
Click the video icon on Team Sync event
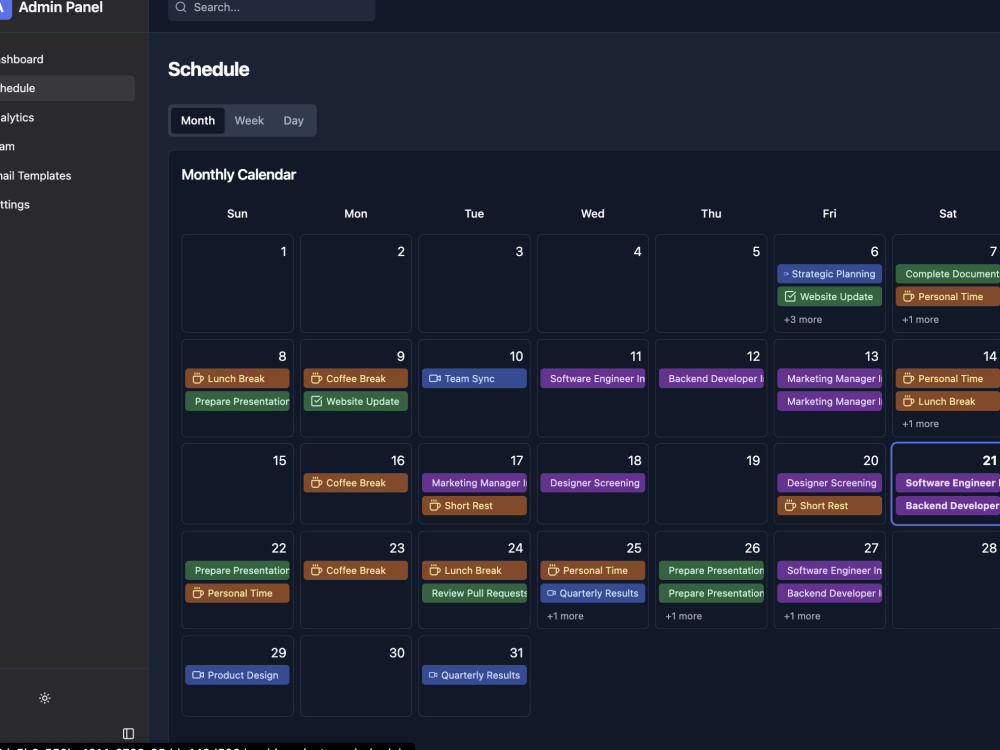435,378
